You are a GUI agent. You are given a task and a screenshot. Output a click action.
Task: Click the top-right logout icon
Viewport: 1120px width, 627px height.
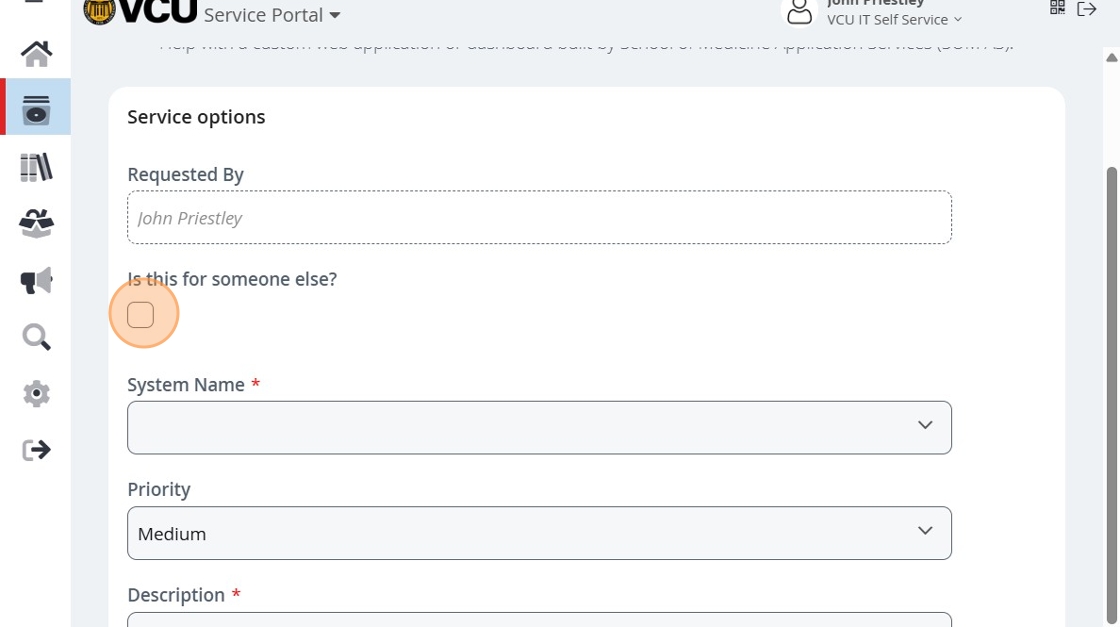pos(1087,9)
